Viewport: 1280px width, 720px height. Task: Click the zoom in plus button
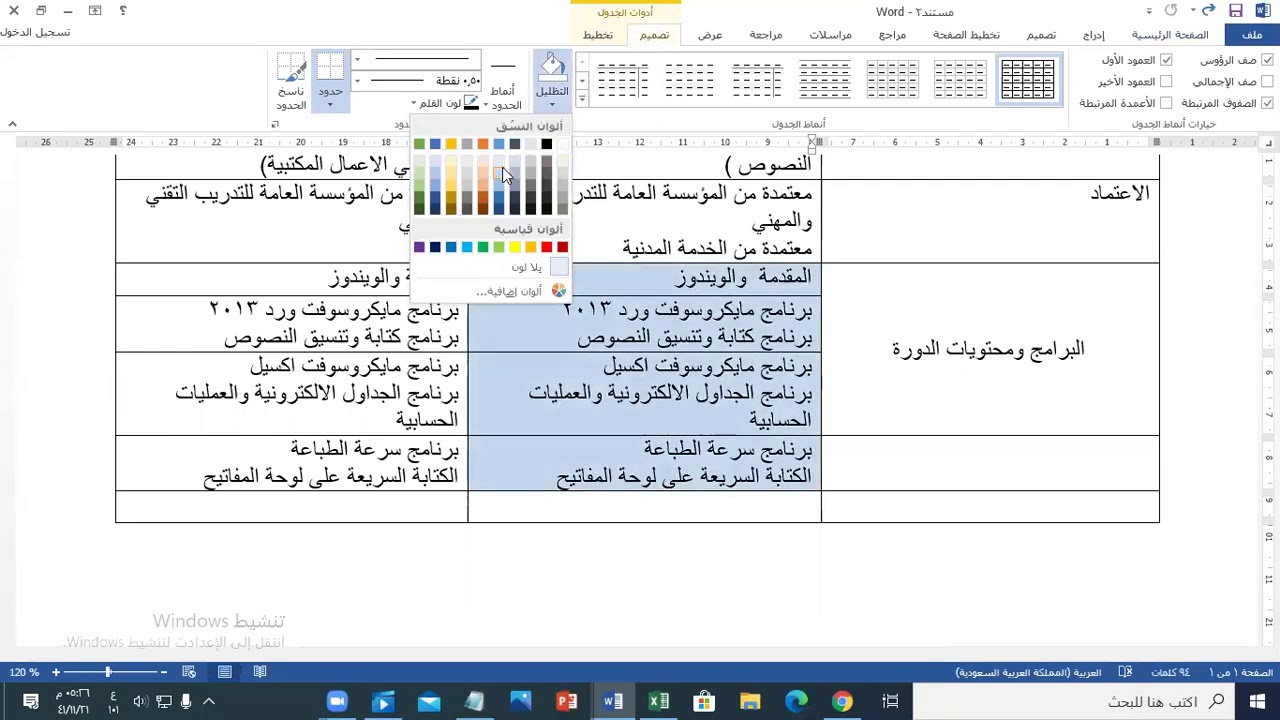pos(56,672)
